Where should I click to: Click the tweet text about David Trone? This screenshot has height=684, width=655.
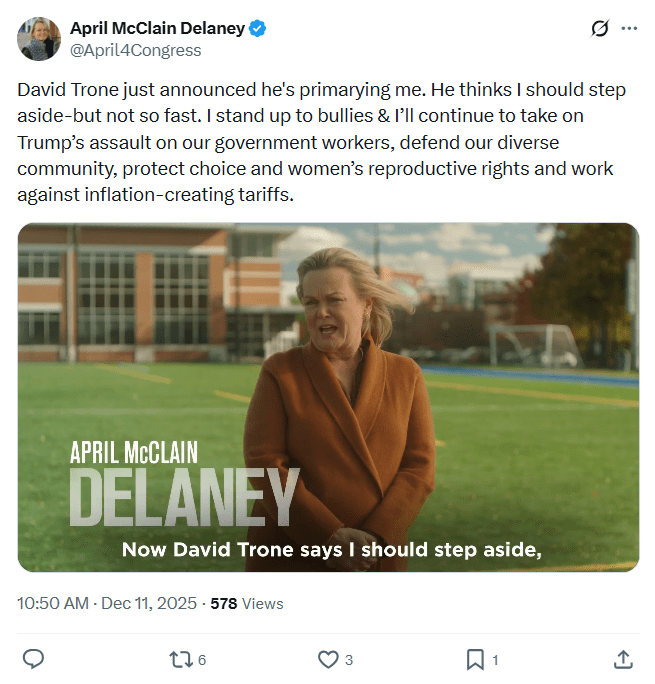pos(322,142)
